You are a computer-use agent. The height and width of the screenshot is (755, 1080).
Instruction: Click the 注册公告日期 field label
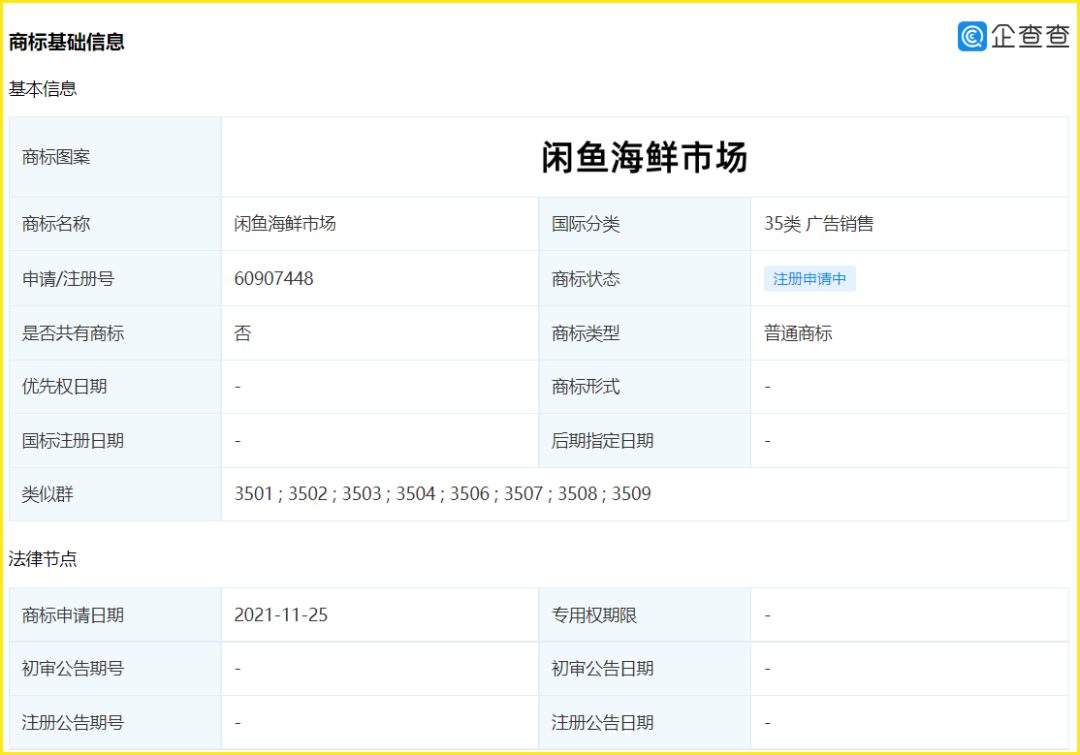pos(602,722)
